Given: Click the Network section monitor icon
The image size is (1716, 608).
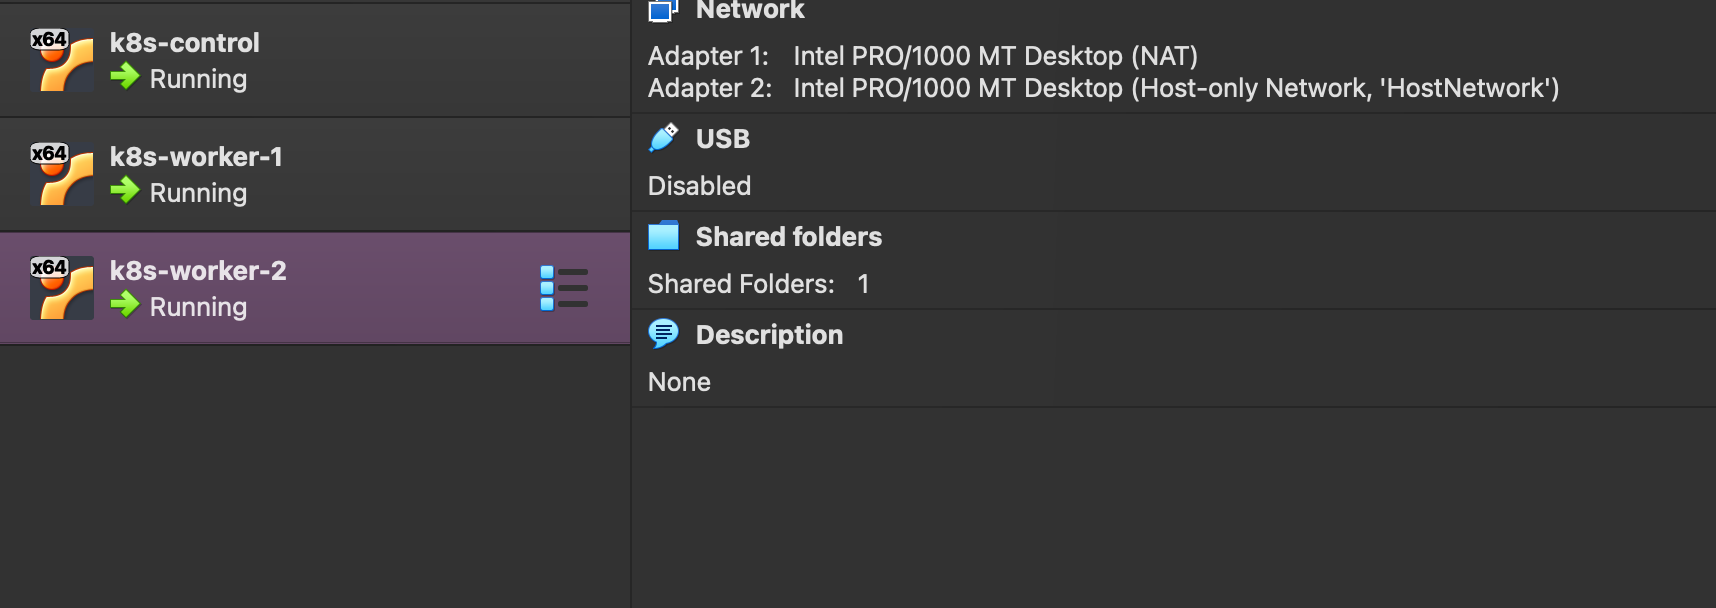Looking at the screenshot, I should (x=663, y=10).
